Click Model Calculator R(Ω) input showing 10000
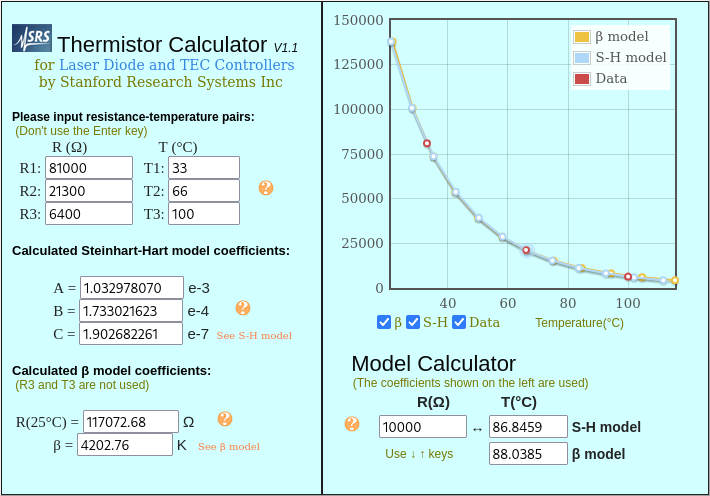Viewport: 710px width, 496px height. [x=422, y=427]
